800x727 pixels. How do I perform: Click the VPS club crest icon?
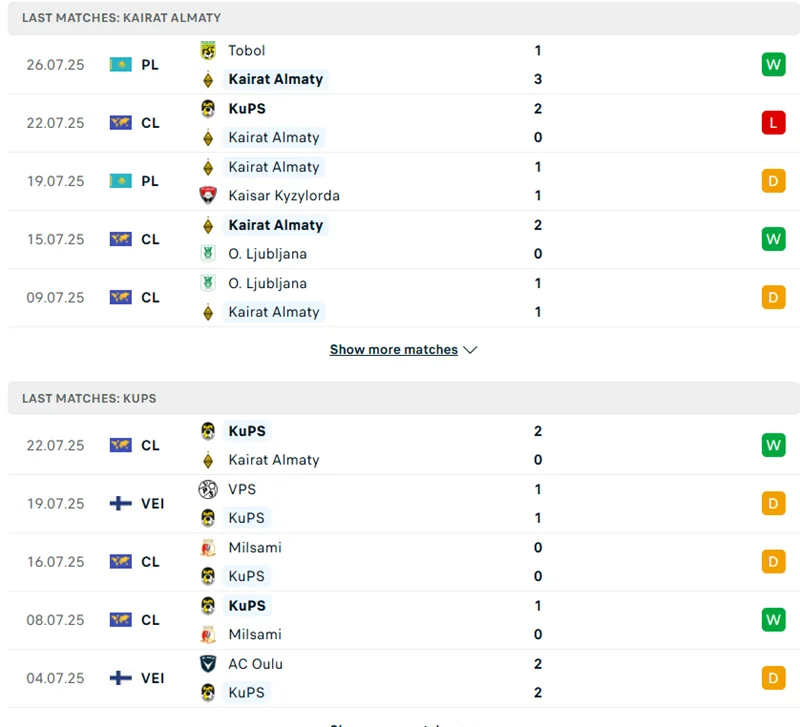point(208,489)
